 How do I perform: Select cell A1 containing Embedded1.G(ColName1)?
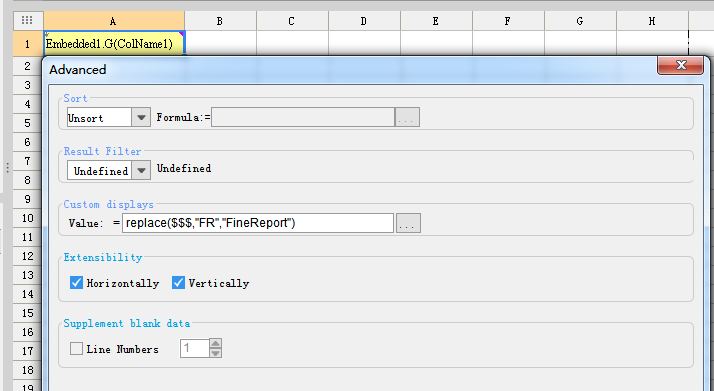point(114,44)
